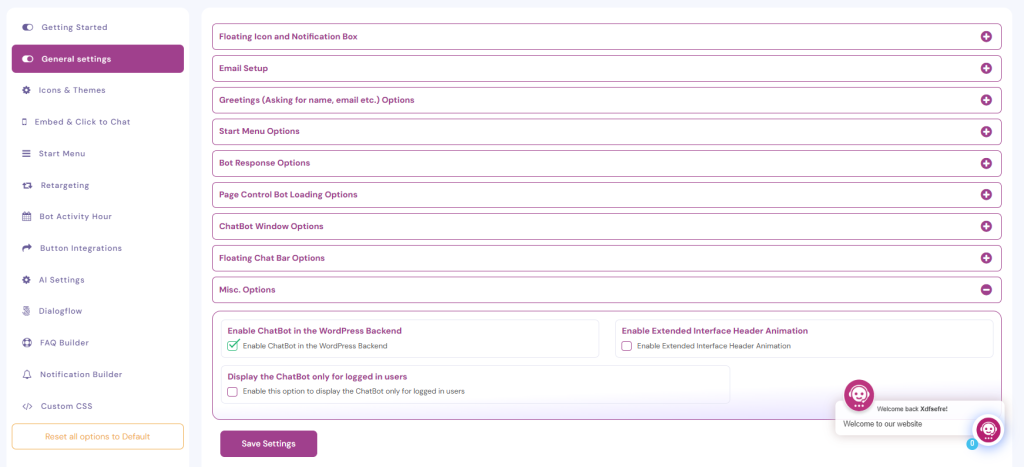Click the gear icon beside Icons & Themes

coord(27,90)
